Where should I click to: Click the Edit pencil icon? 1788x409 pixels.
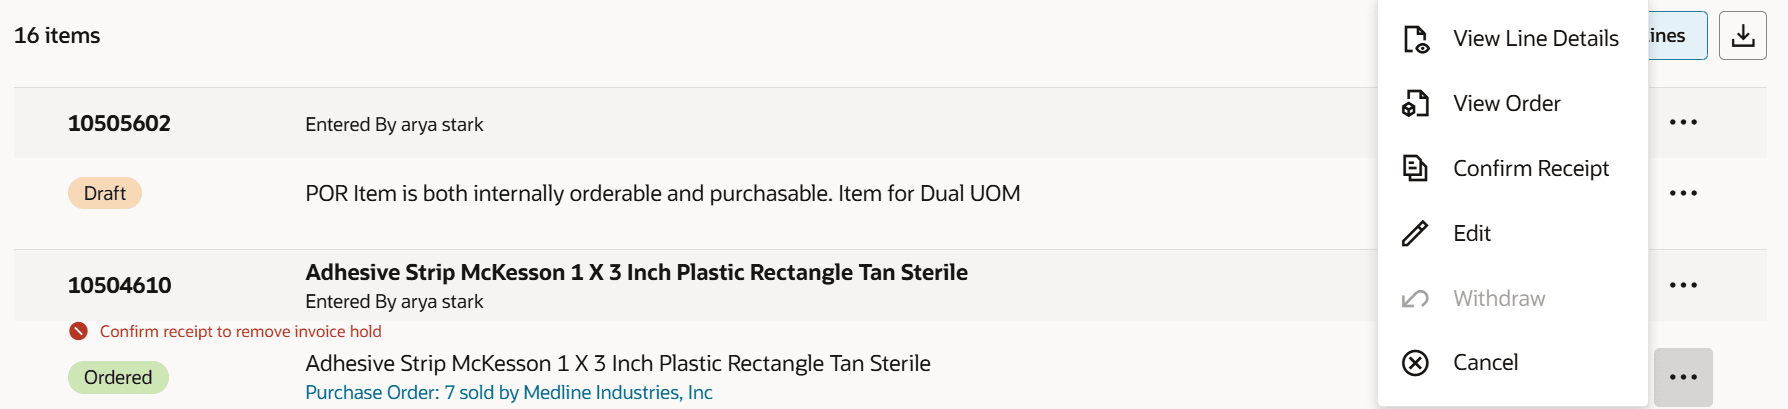(x=1415, y=233)
